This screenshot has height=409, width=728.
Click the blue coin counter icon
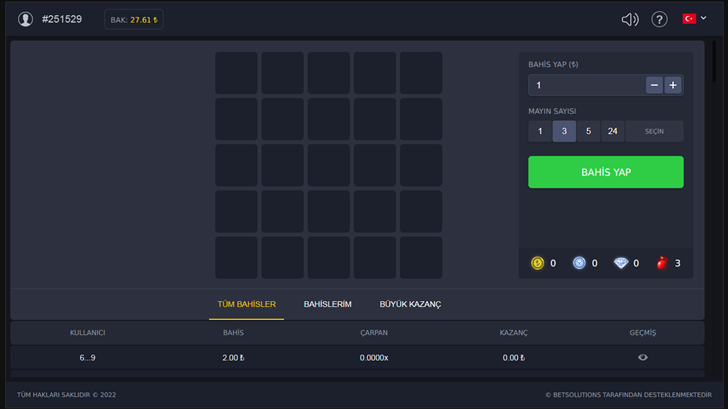point(579,263)
